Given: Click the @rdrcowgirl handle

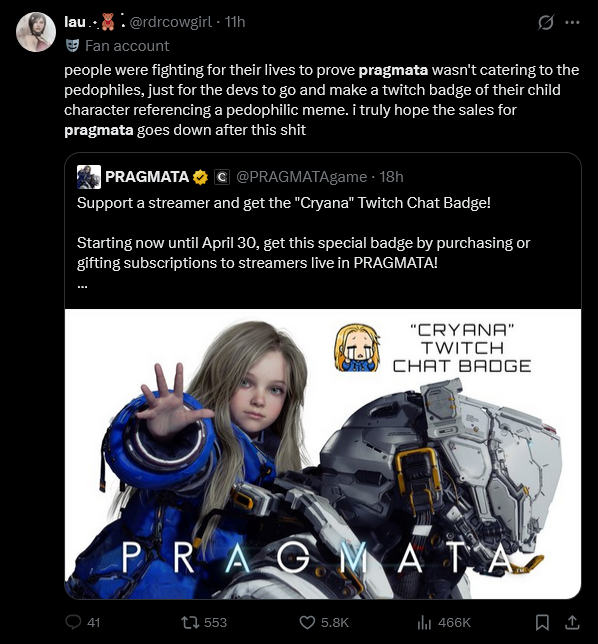Looking at the screenshot, I should [x=171, y=22].
